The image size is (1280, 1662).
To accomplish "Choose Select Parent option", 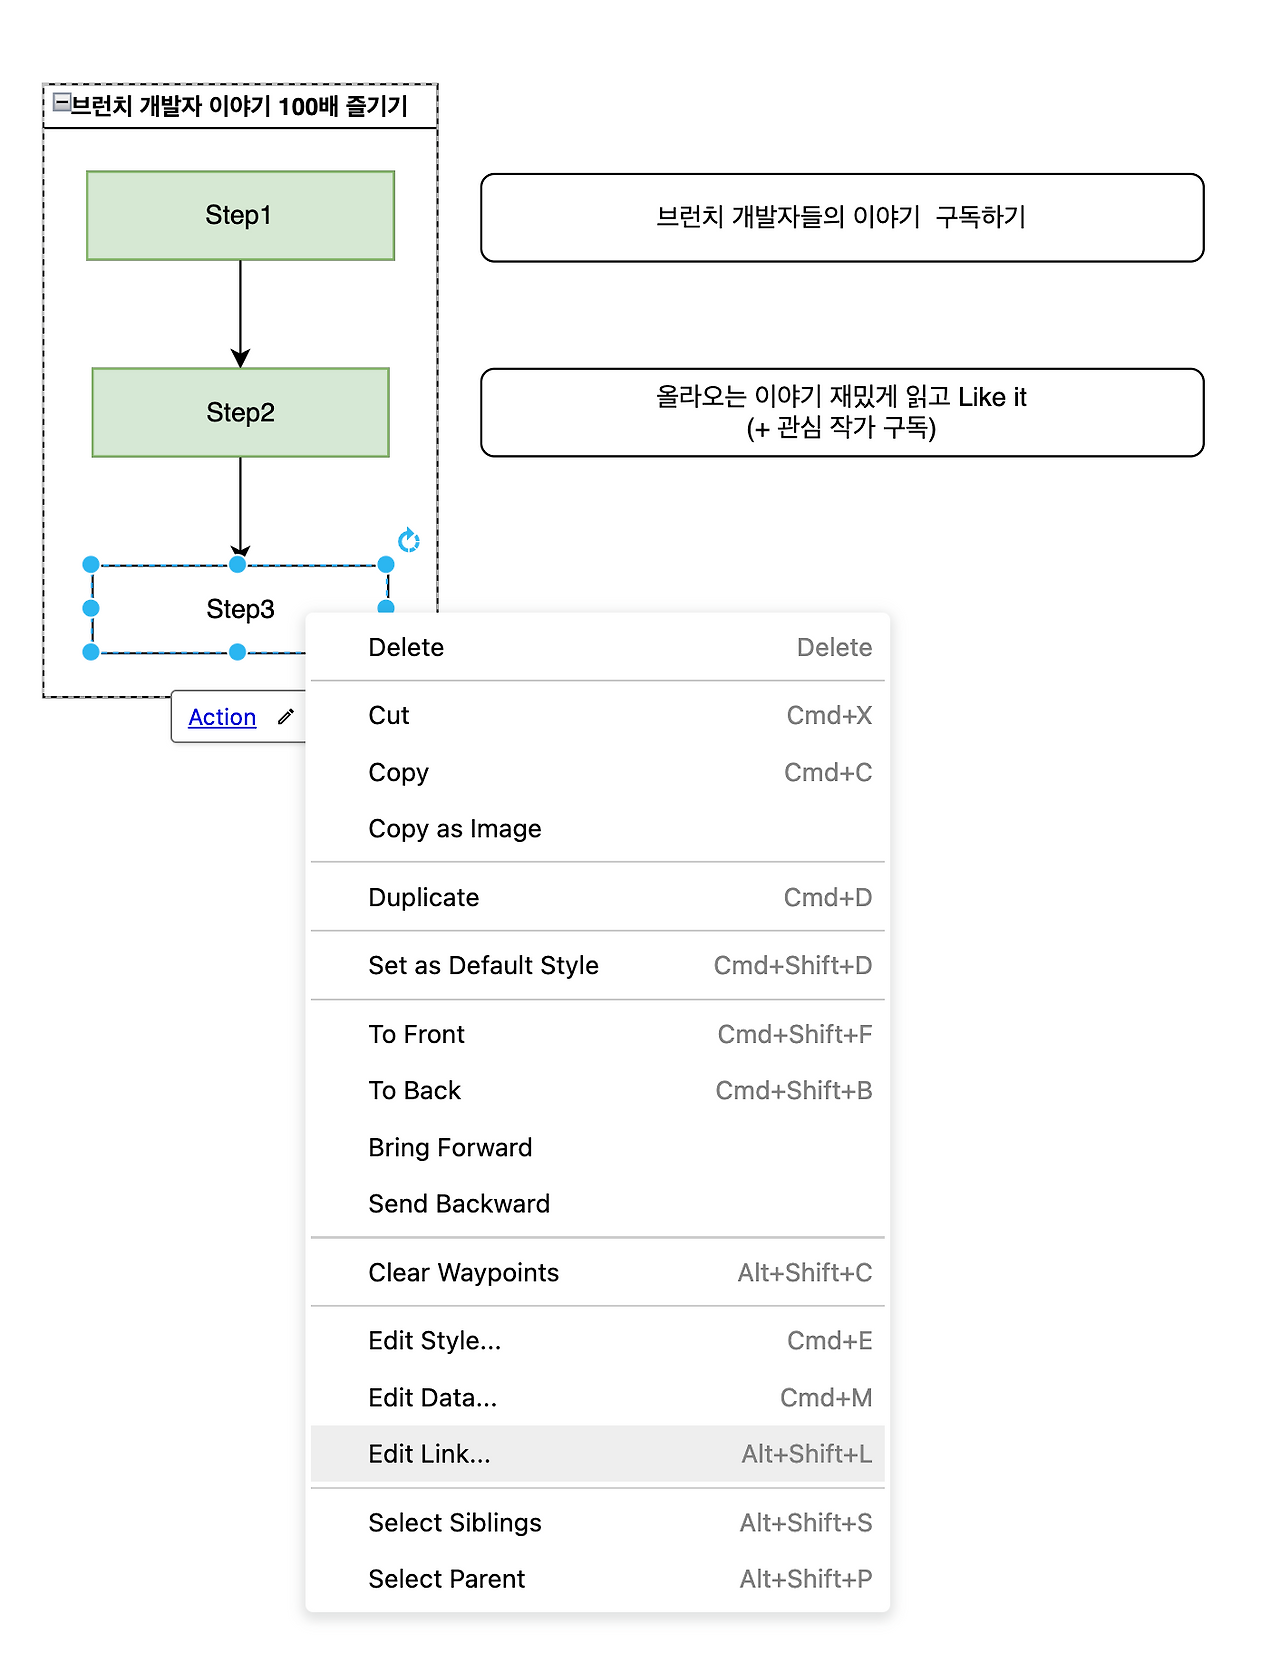I will click(x=446, y=1578).
